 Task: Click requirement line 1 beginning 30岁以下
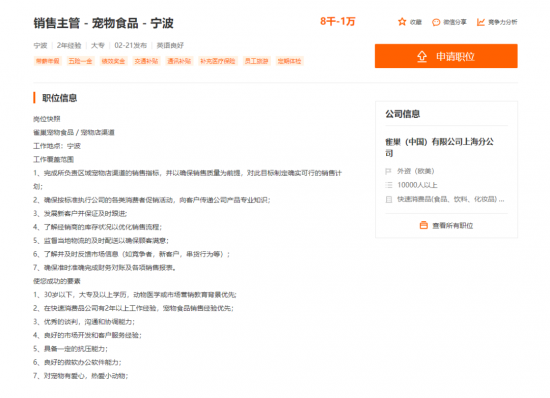(135, 295)
